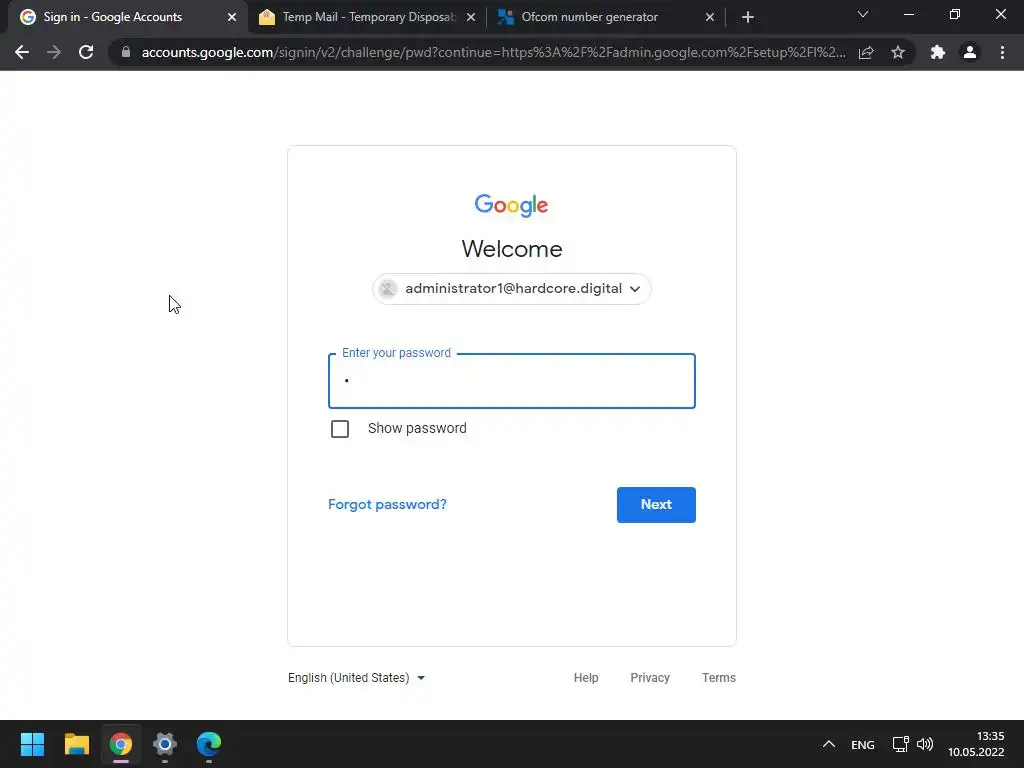The height and width of the screenshot is (768, 1024).
Task: Show hidden tray icons chevron
Action: point(829,744)
